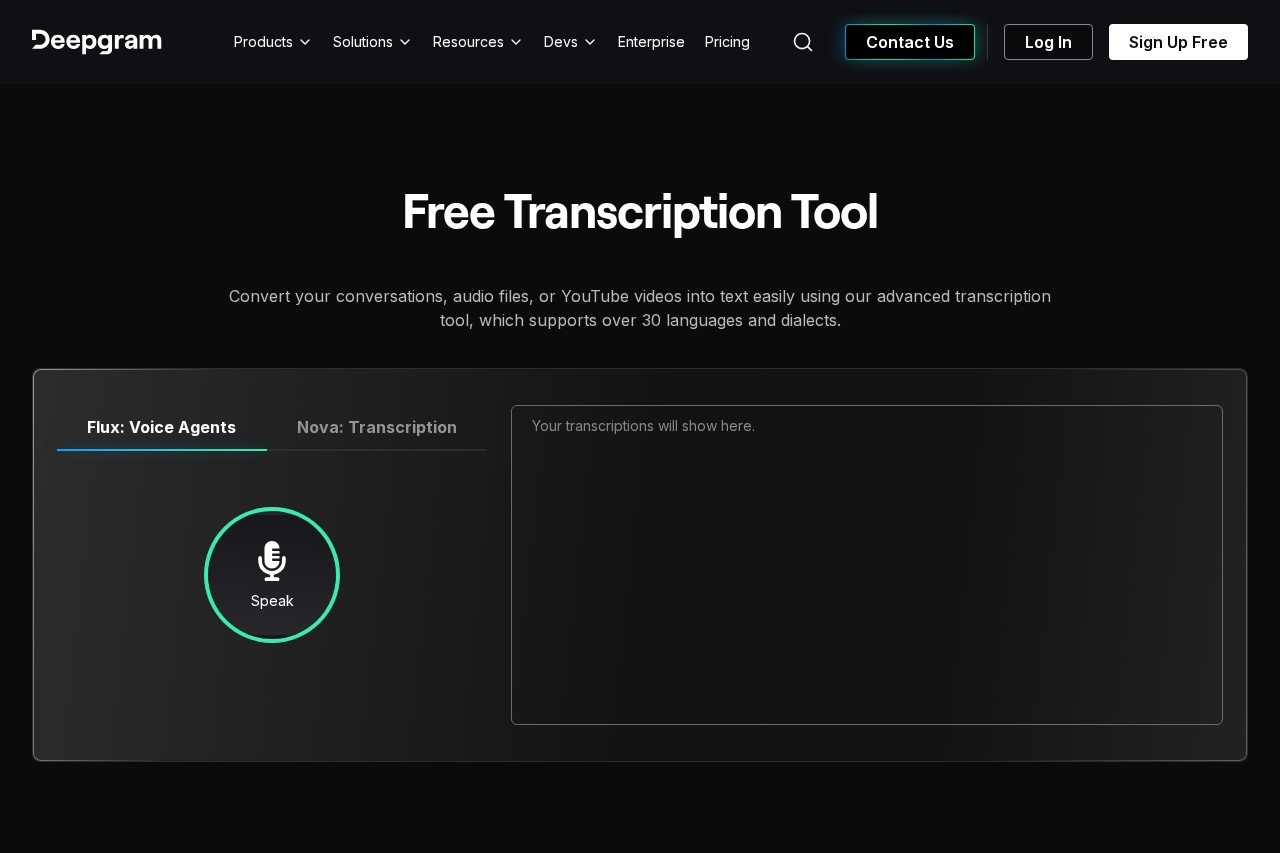Image resolution: width=1280 pixels, height=853 pixels.
Task: Go to the Pricing page
Action: click(727, 42)
